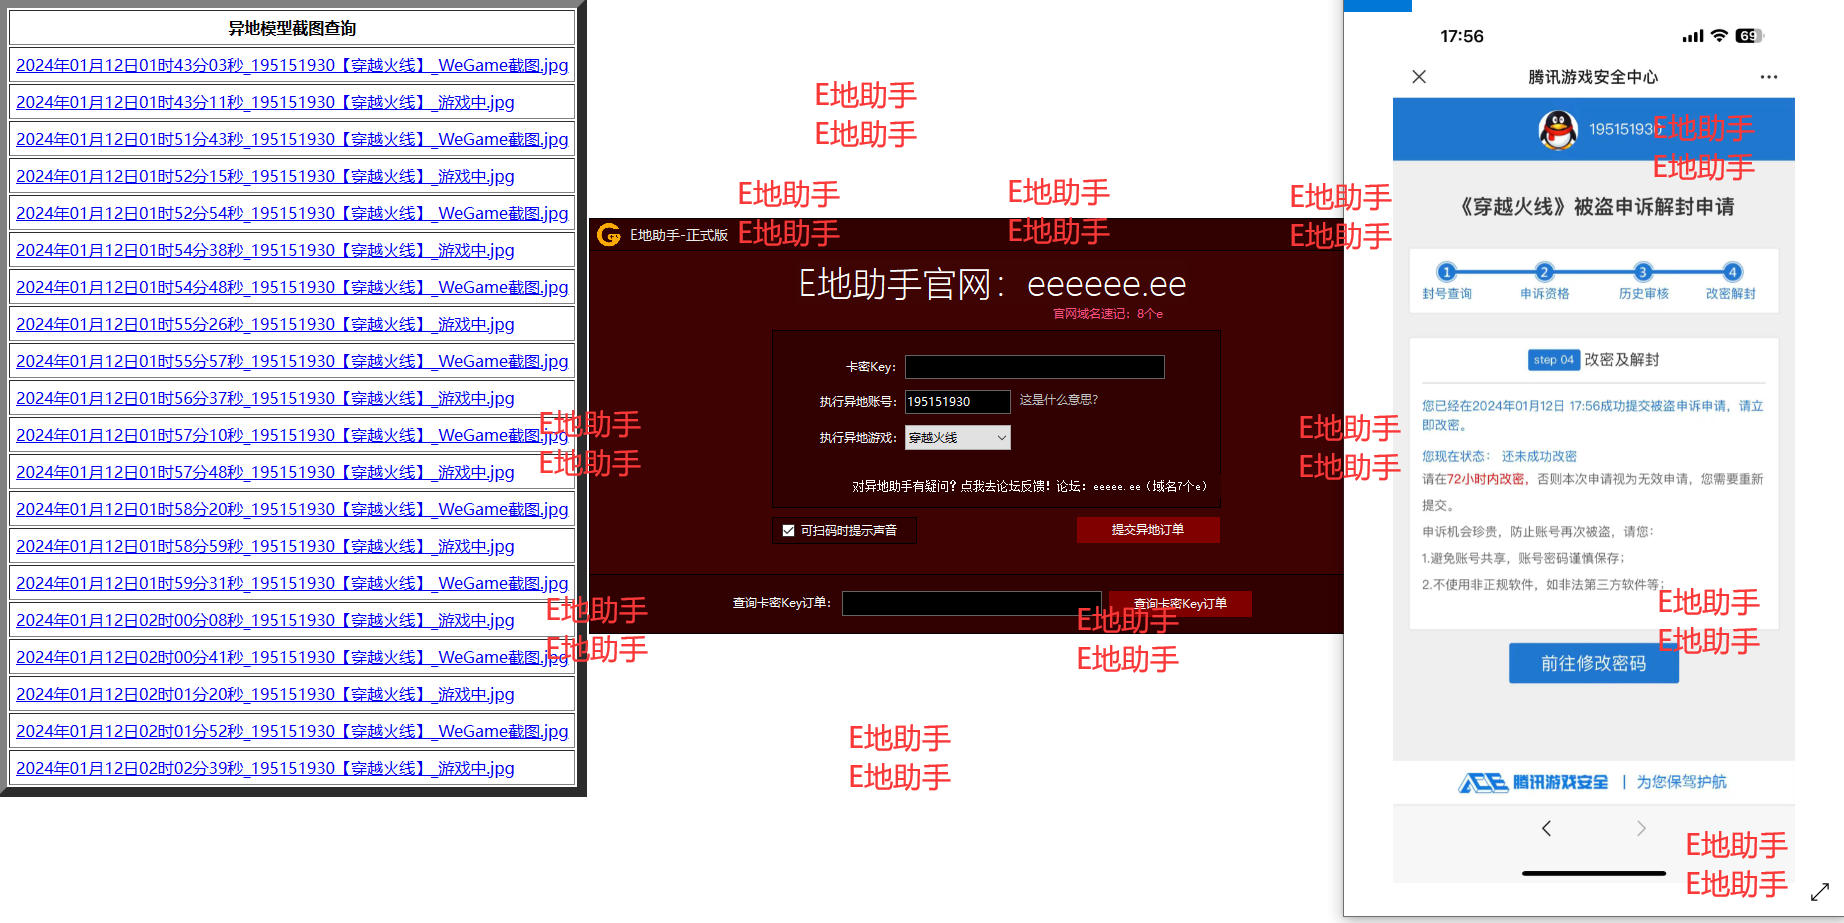1844x923 pixels.
Task: Open 02时01分52秒 WeGame截图.jpg link
Action: [292, 731]
